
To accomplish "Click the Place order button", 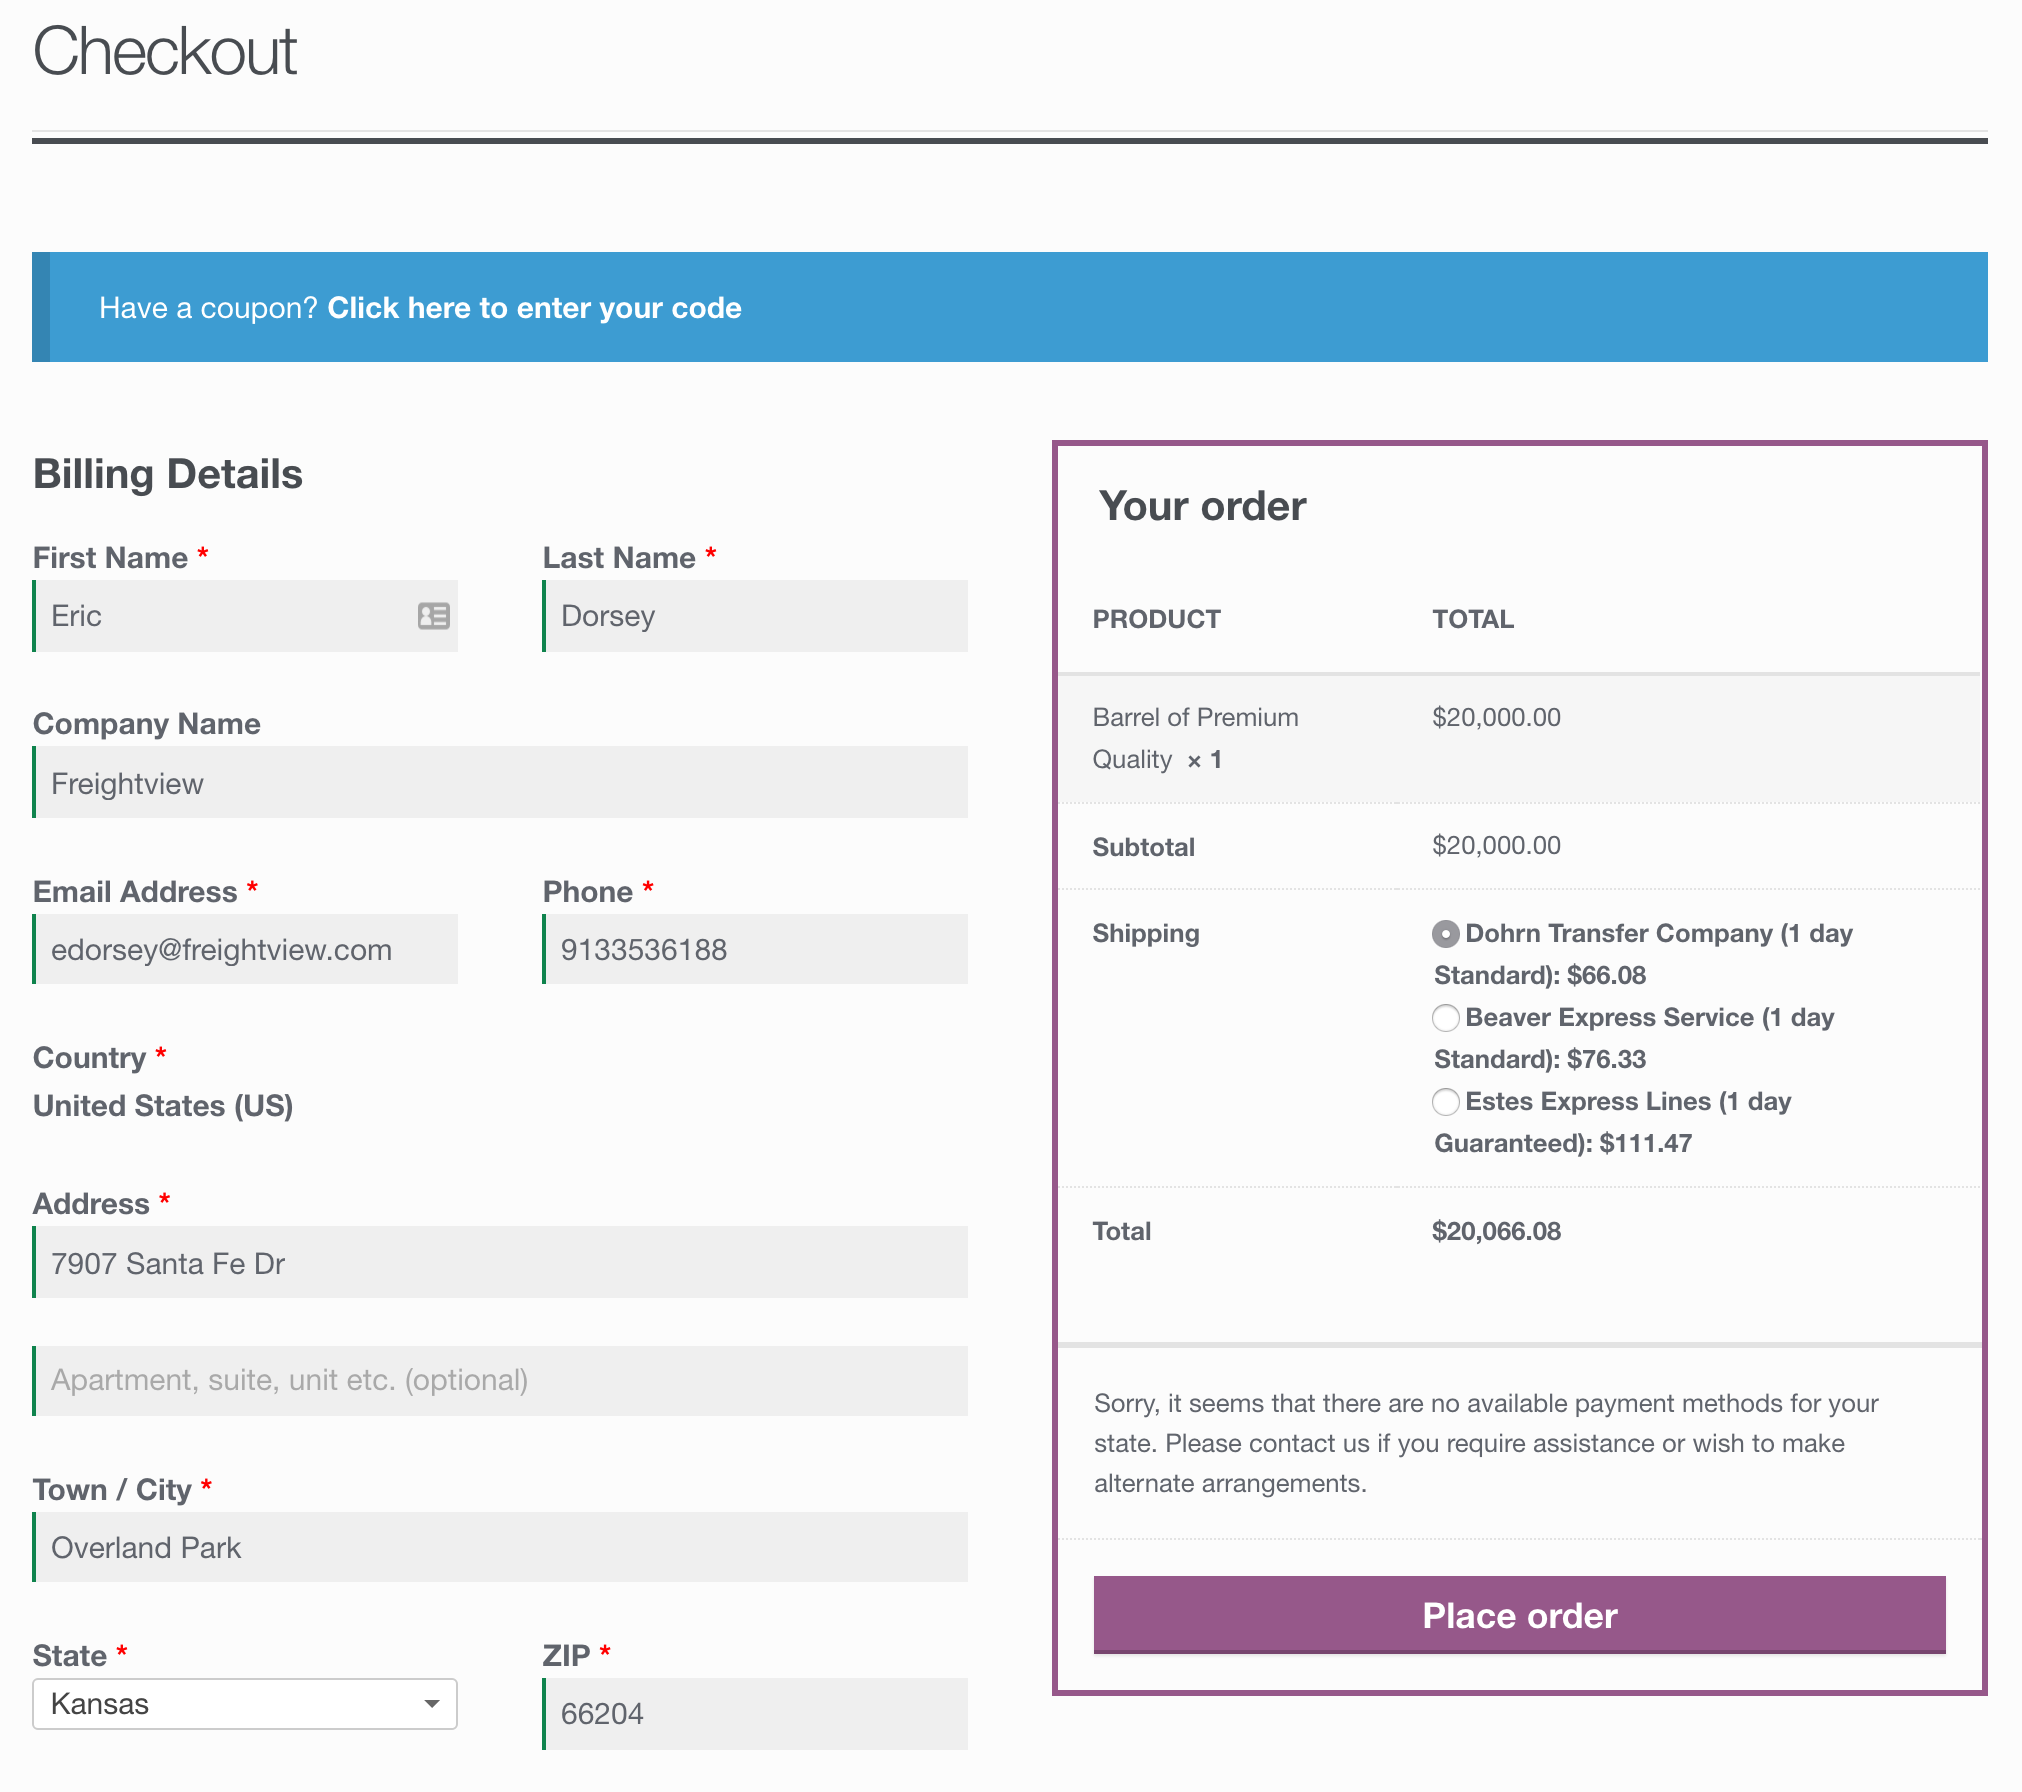I will tap(1519, 1615).
